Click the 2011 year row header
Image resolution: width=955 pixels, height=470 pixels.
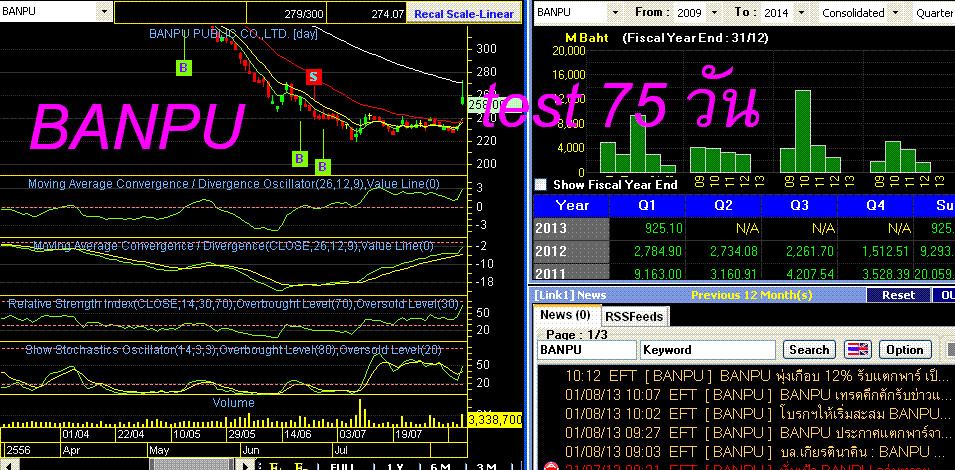(571, 273)
